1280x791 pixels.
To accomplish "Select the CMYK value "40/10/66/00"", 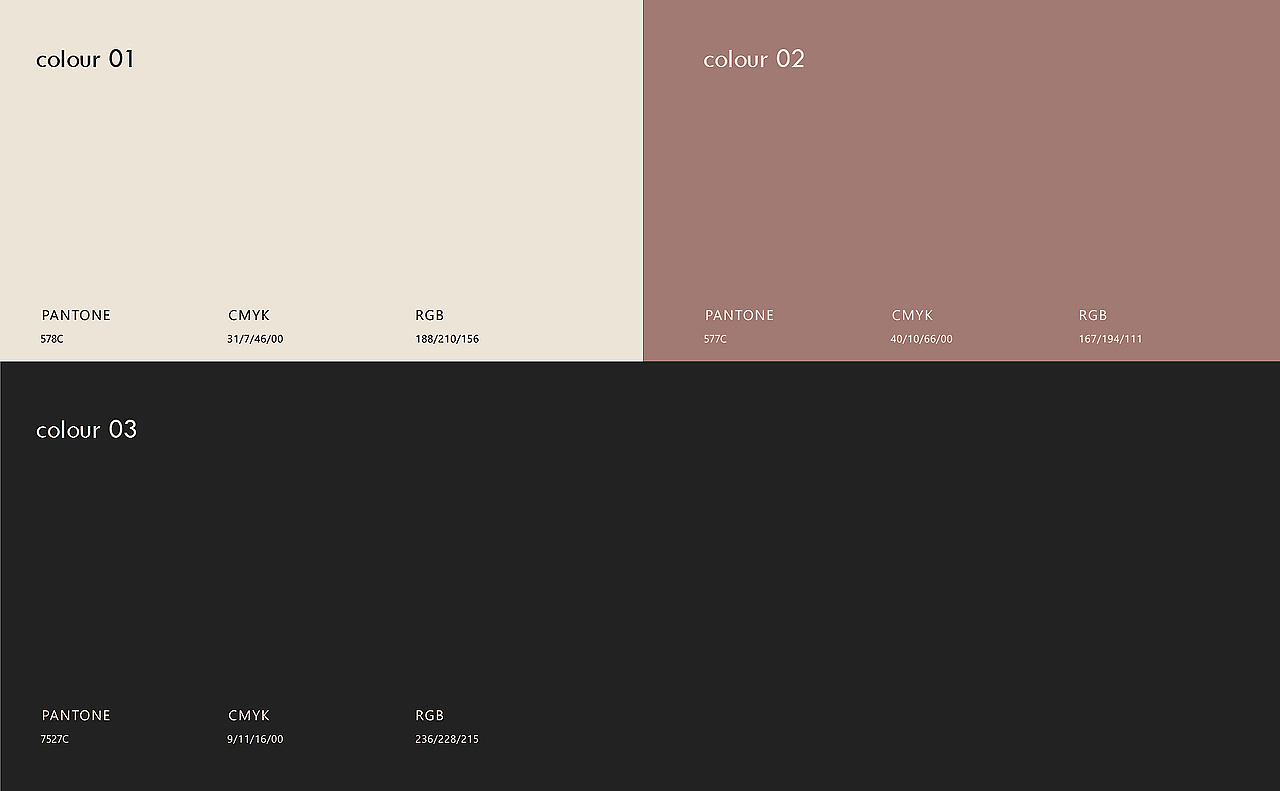I will [921, 339].
